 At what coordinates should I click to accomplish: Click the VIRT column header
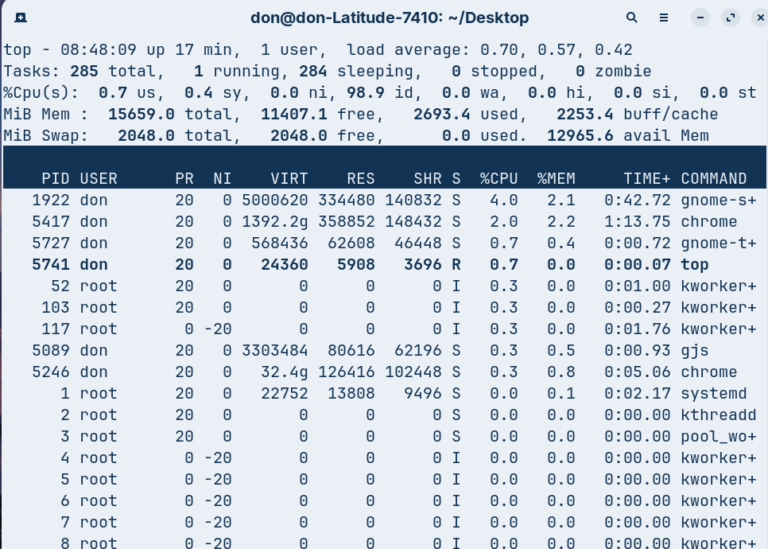point(289,178)
